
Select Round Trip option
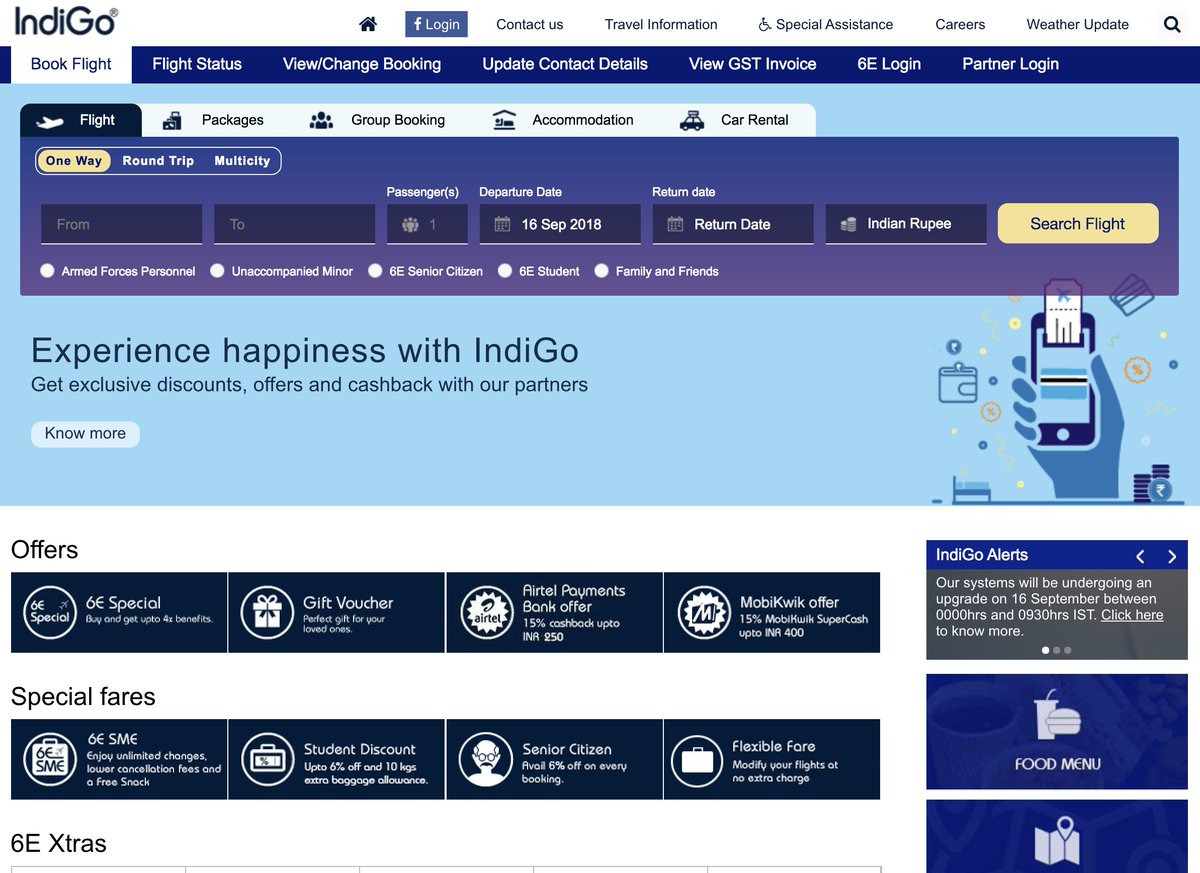[158, 161]
